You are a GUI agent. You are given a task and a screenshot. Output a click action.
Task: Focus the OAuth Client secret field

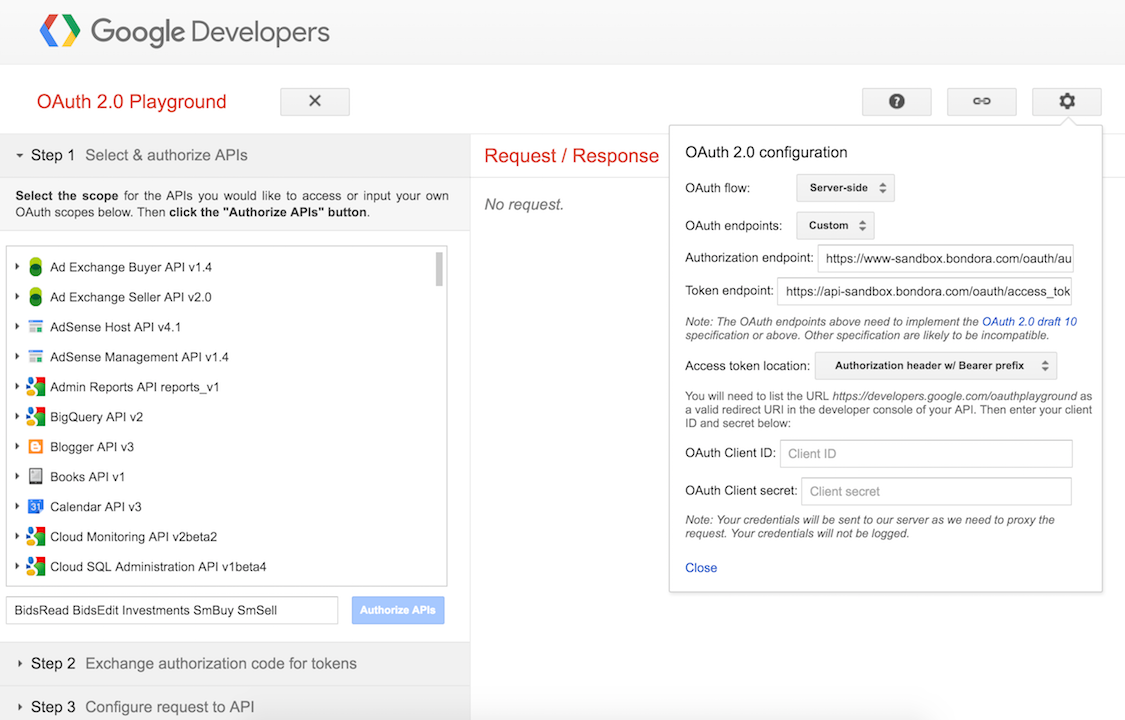coord(936,491)
